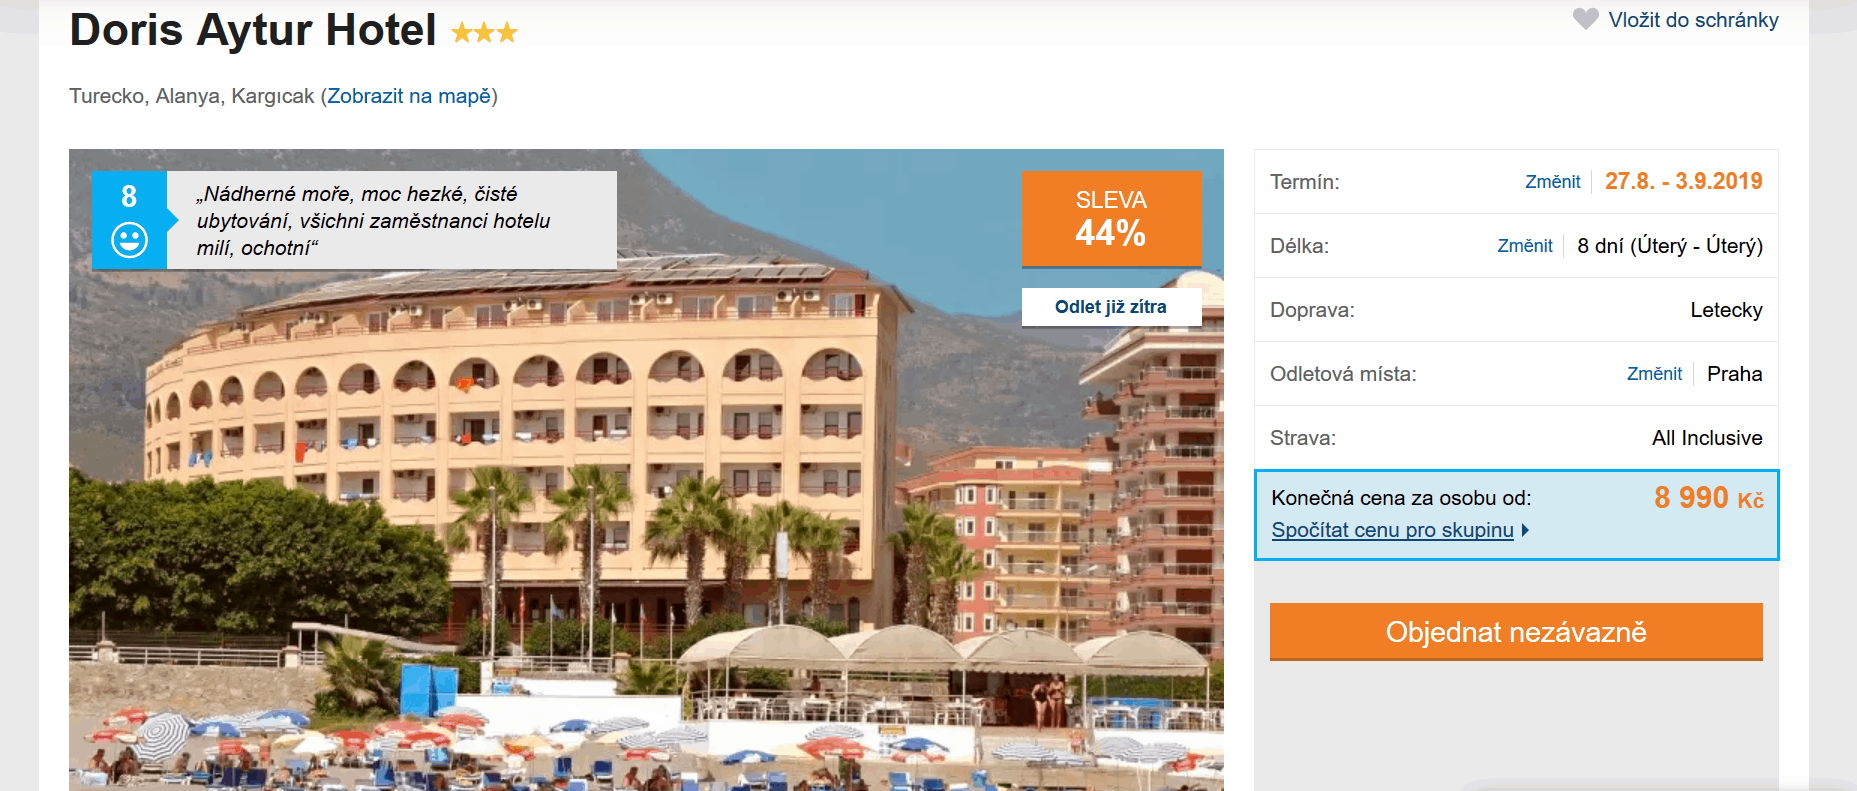The image size is (1857, 791).
Task: Click Spočítat cenu pro skupinu link
Action: [x=1392, y=530]
